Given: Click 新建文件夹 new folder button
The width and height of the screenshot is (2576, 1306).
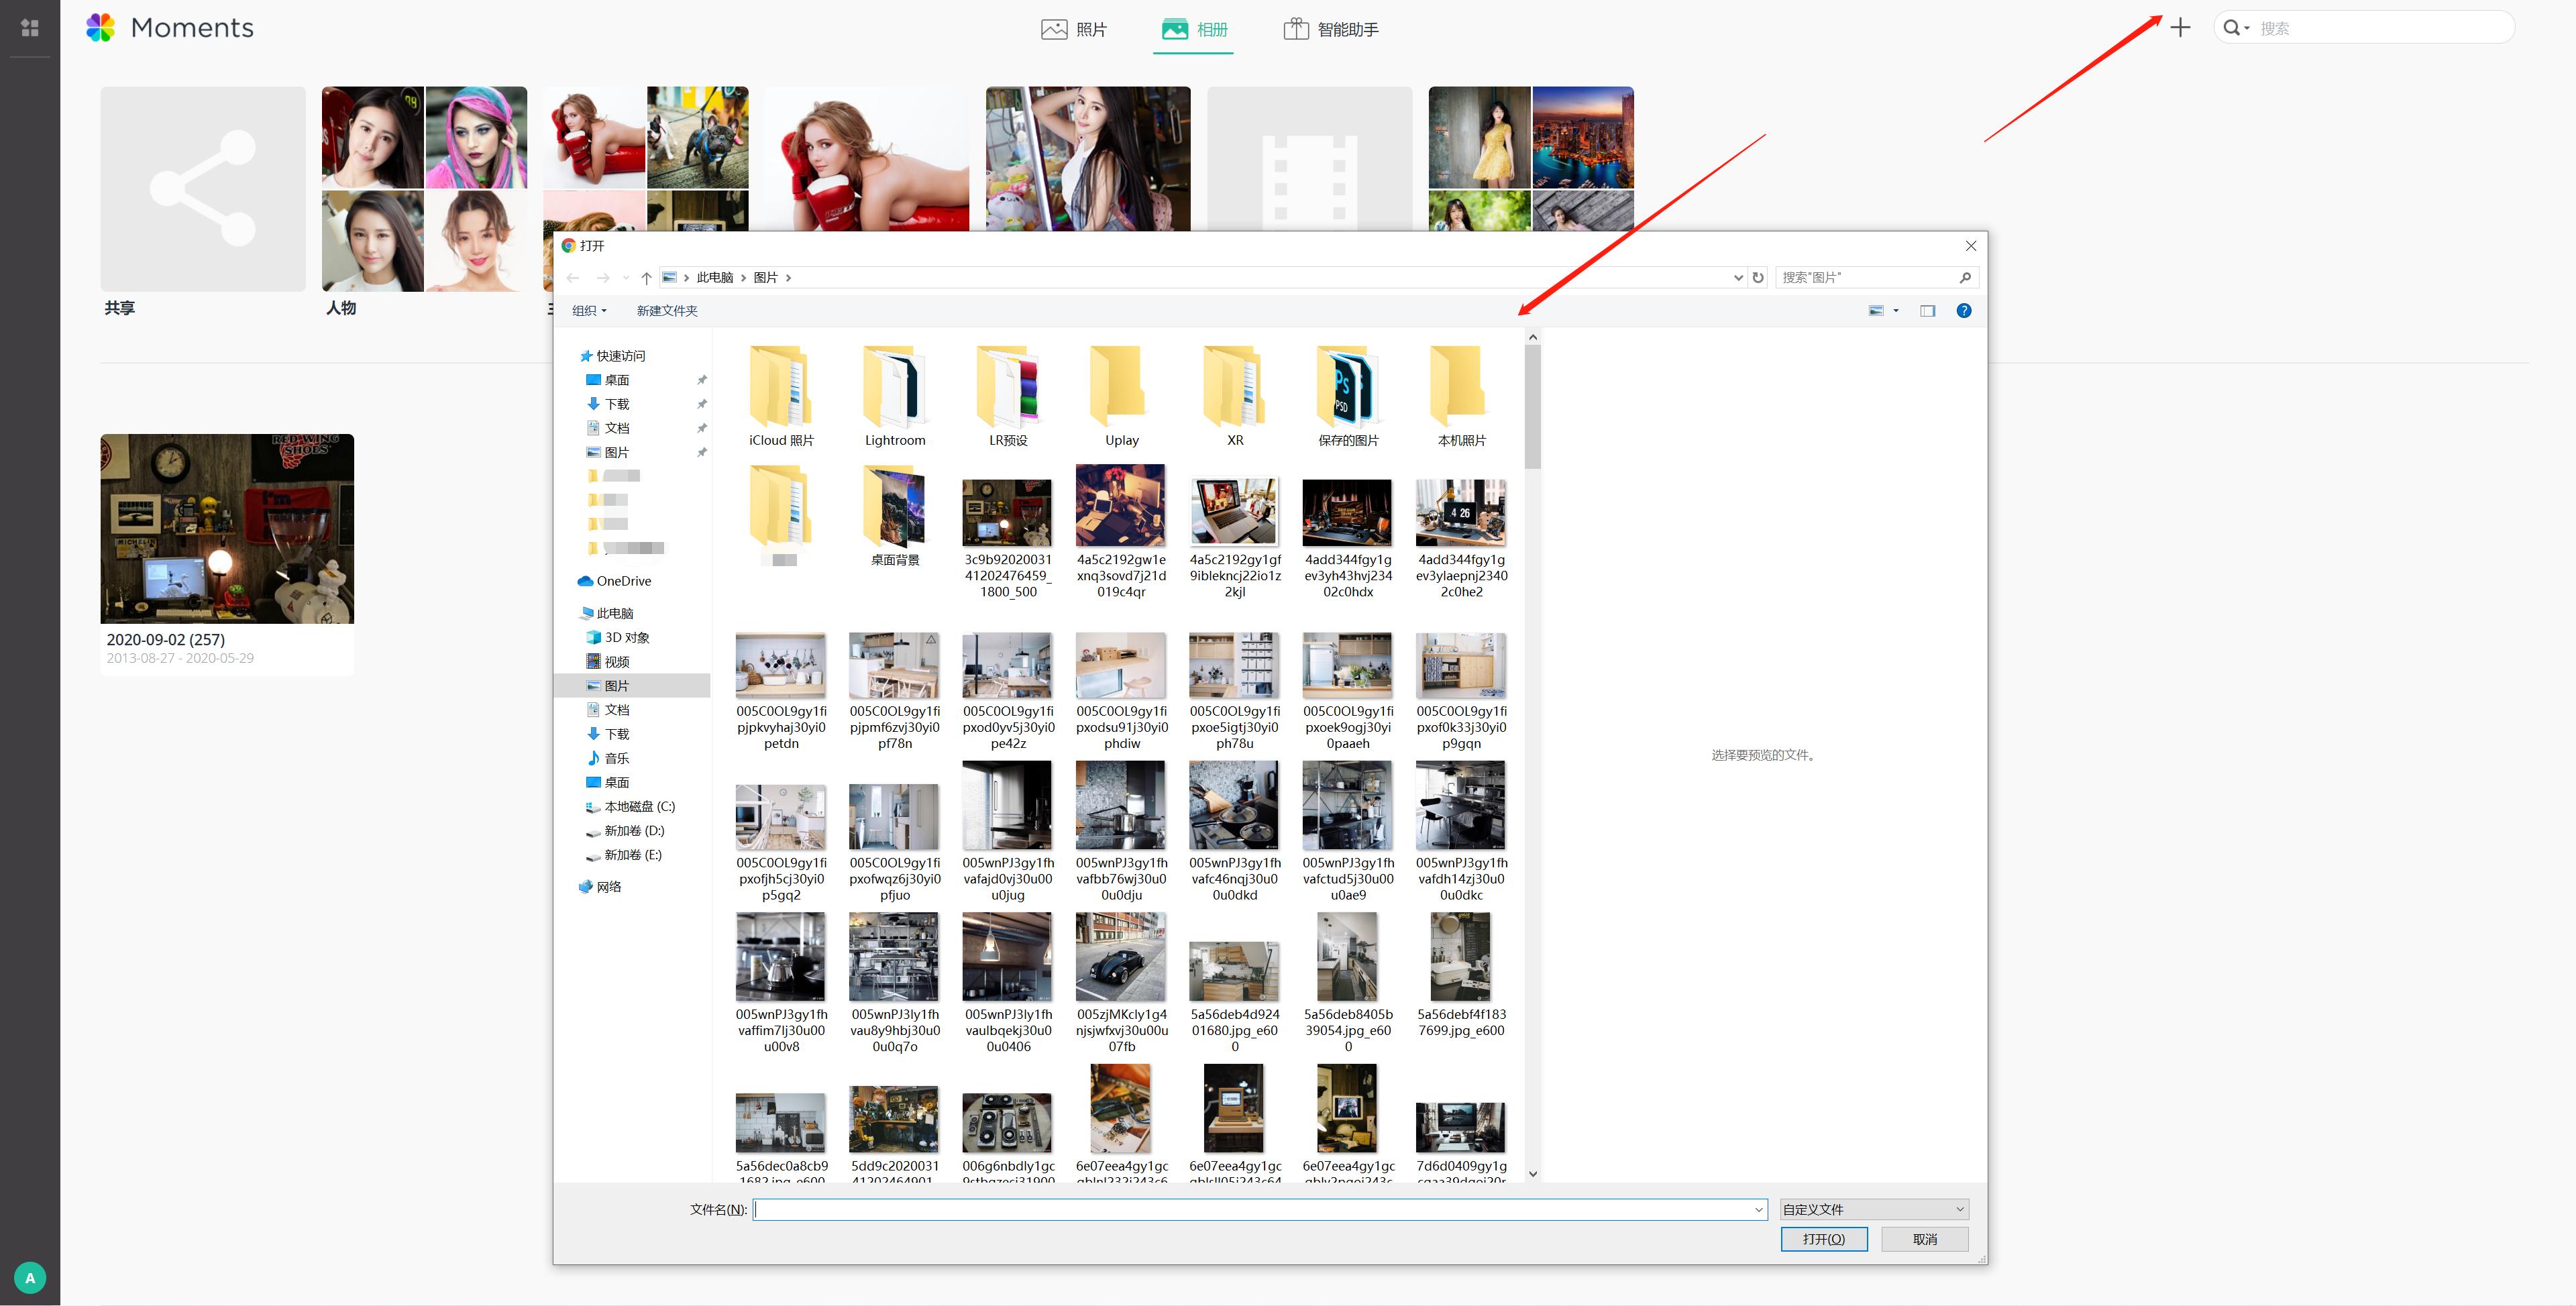Looking at the screenshot, I should pyautogui.click(x=667, y=311).
